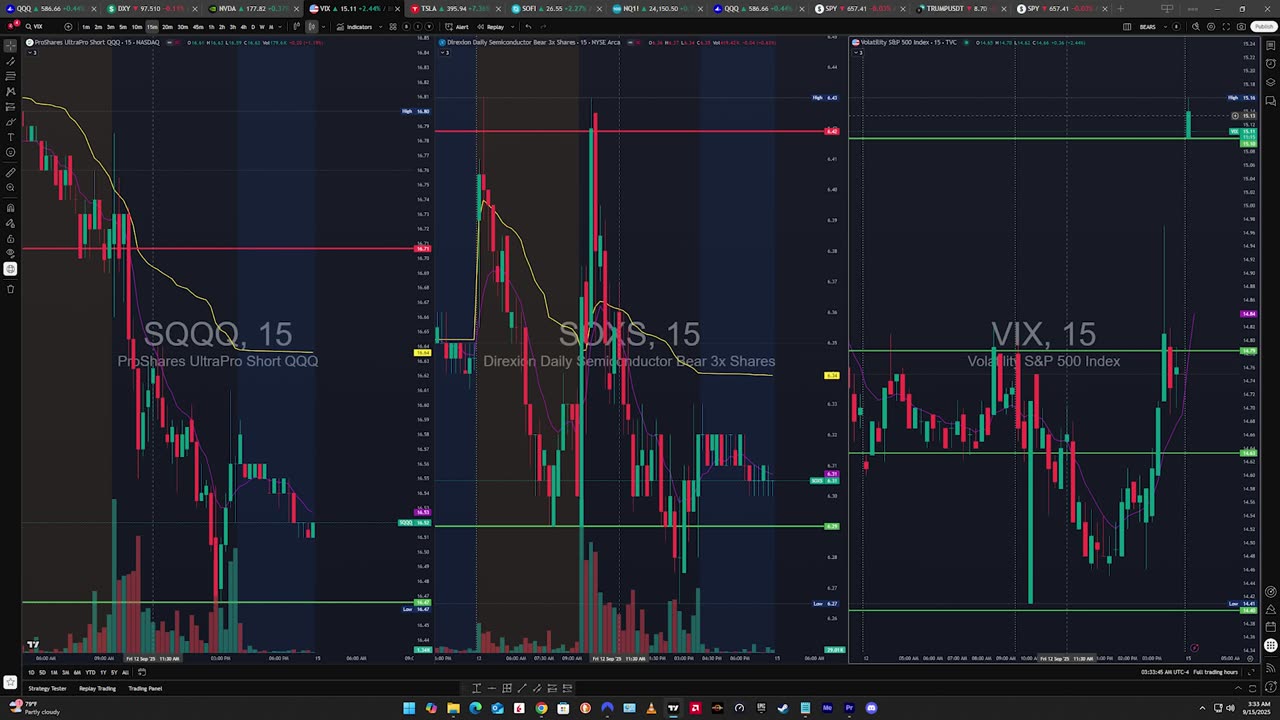This screenshot has width=1280, height=720.
Task: Open the Strategy Tester panel
Action: [48, 688]
